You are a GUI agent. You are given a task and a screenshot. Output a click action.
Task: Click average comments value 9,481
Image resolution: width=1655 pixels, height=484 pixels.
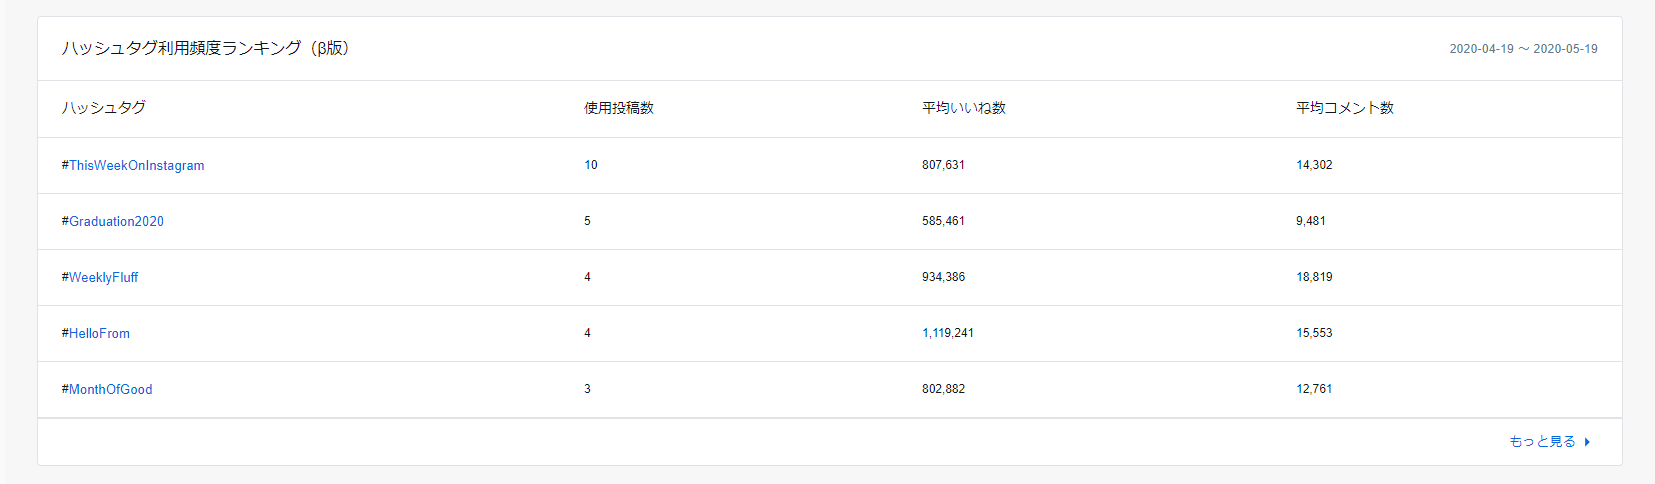1311,221
